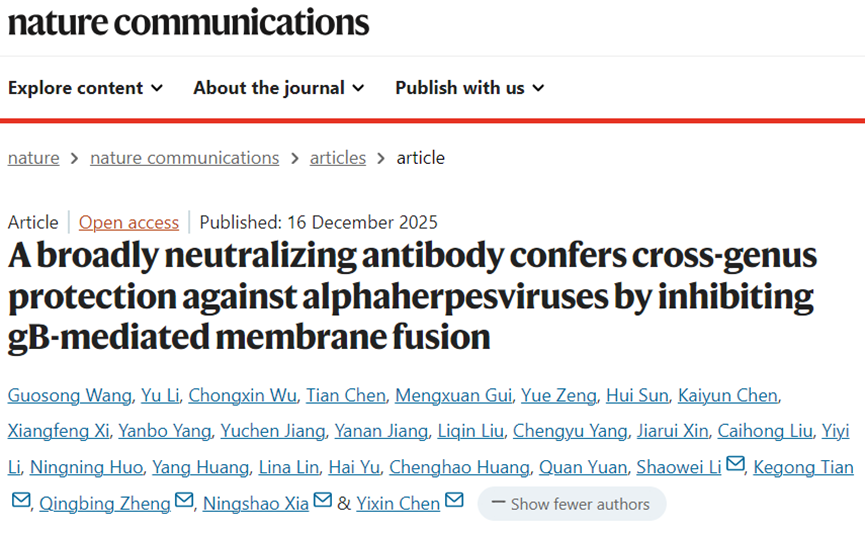Open the Open access link
Viewport: 865px width, 535px height.
[x=129, y=222]
